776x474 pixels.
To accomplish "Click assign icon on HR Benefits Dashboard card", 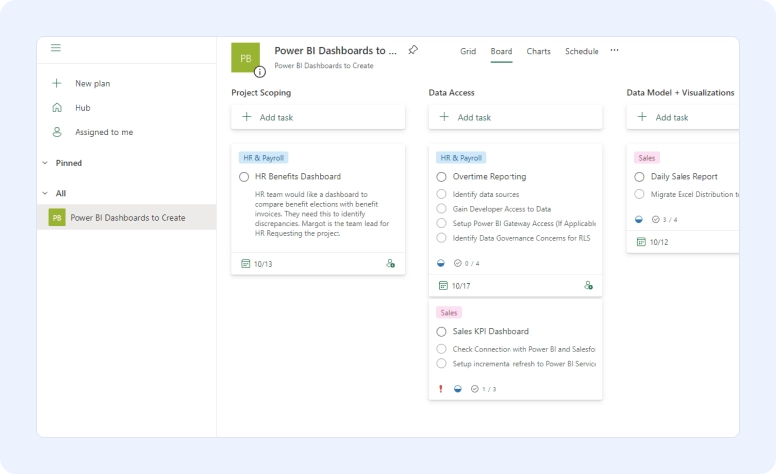I will (390, 263).
